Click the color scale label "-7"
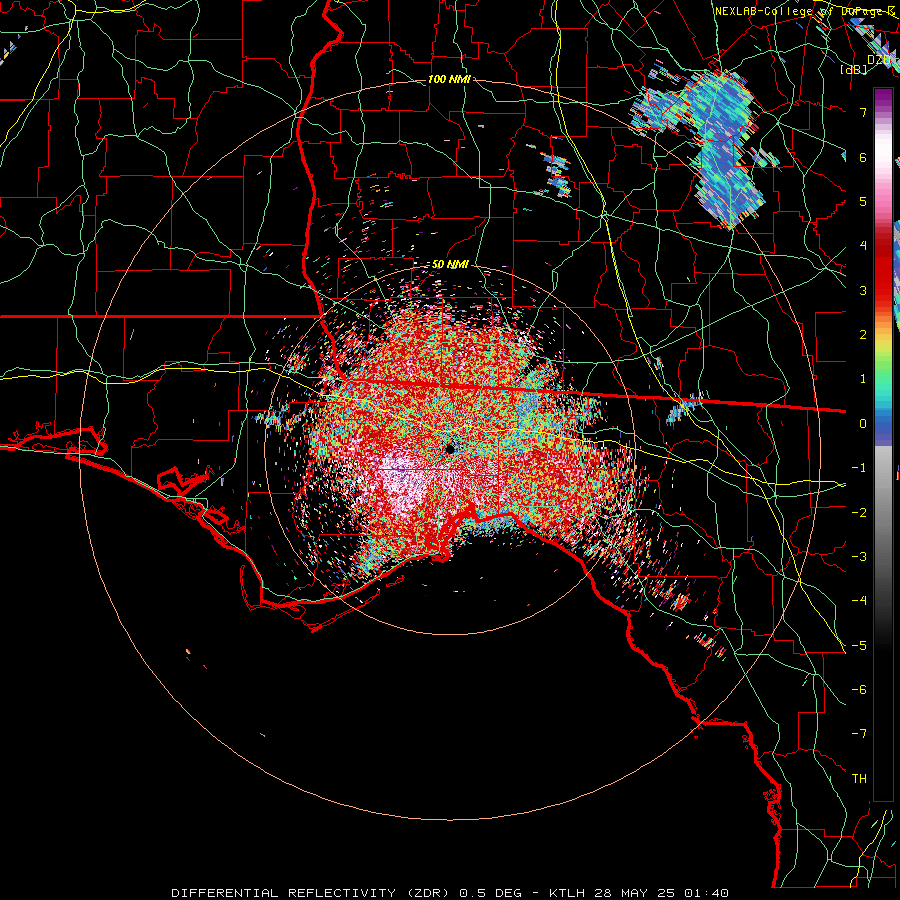Image resolution: width=900 pixels, height=900 pixels. point(859,734)
